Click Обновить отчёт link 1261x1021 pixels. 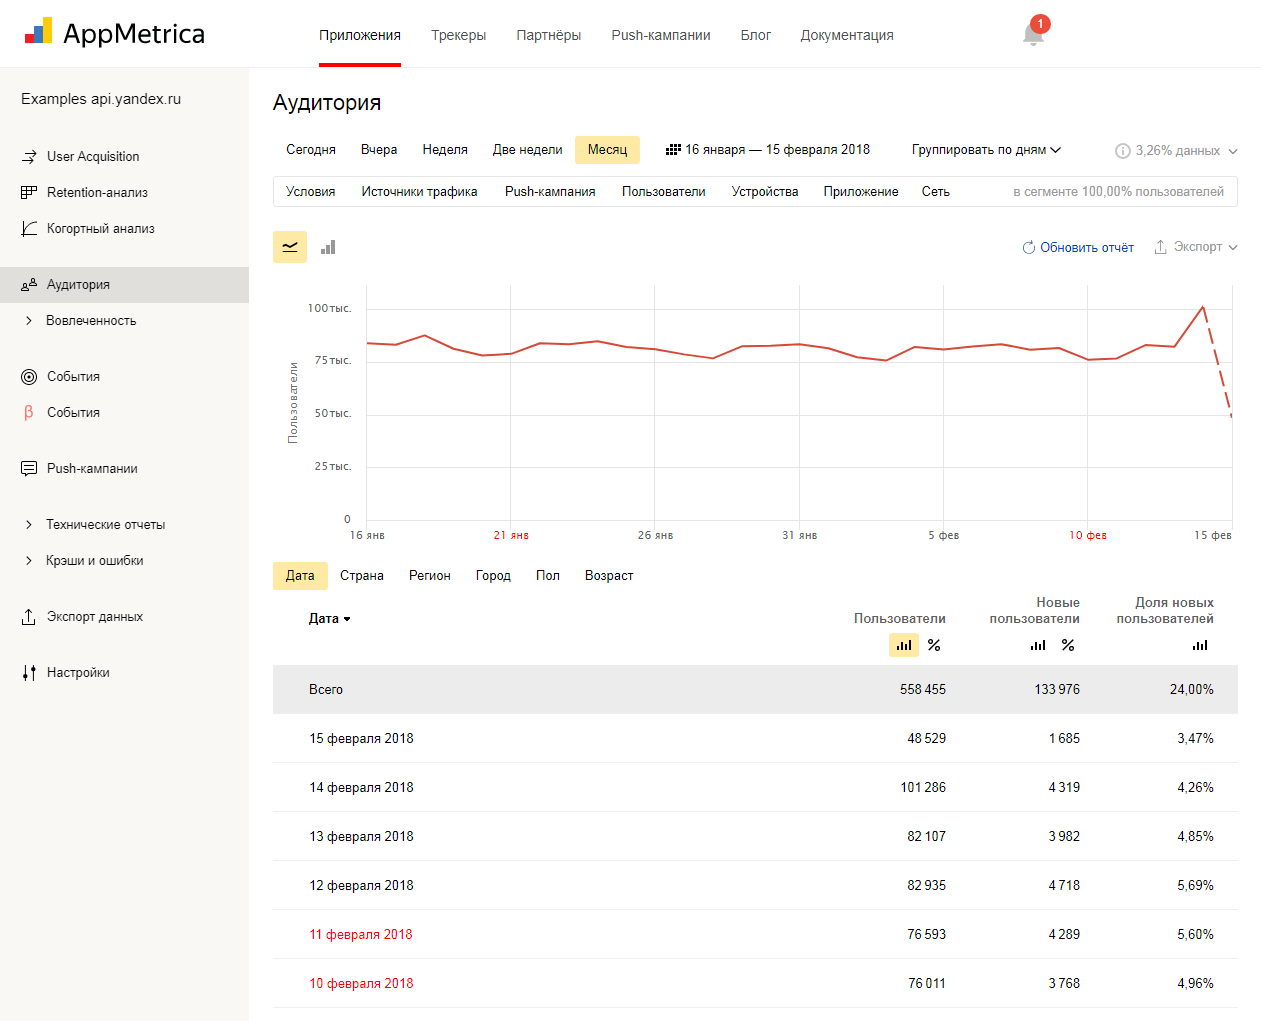1078,247
